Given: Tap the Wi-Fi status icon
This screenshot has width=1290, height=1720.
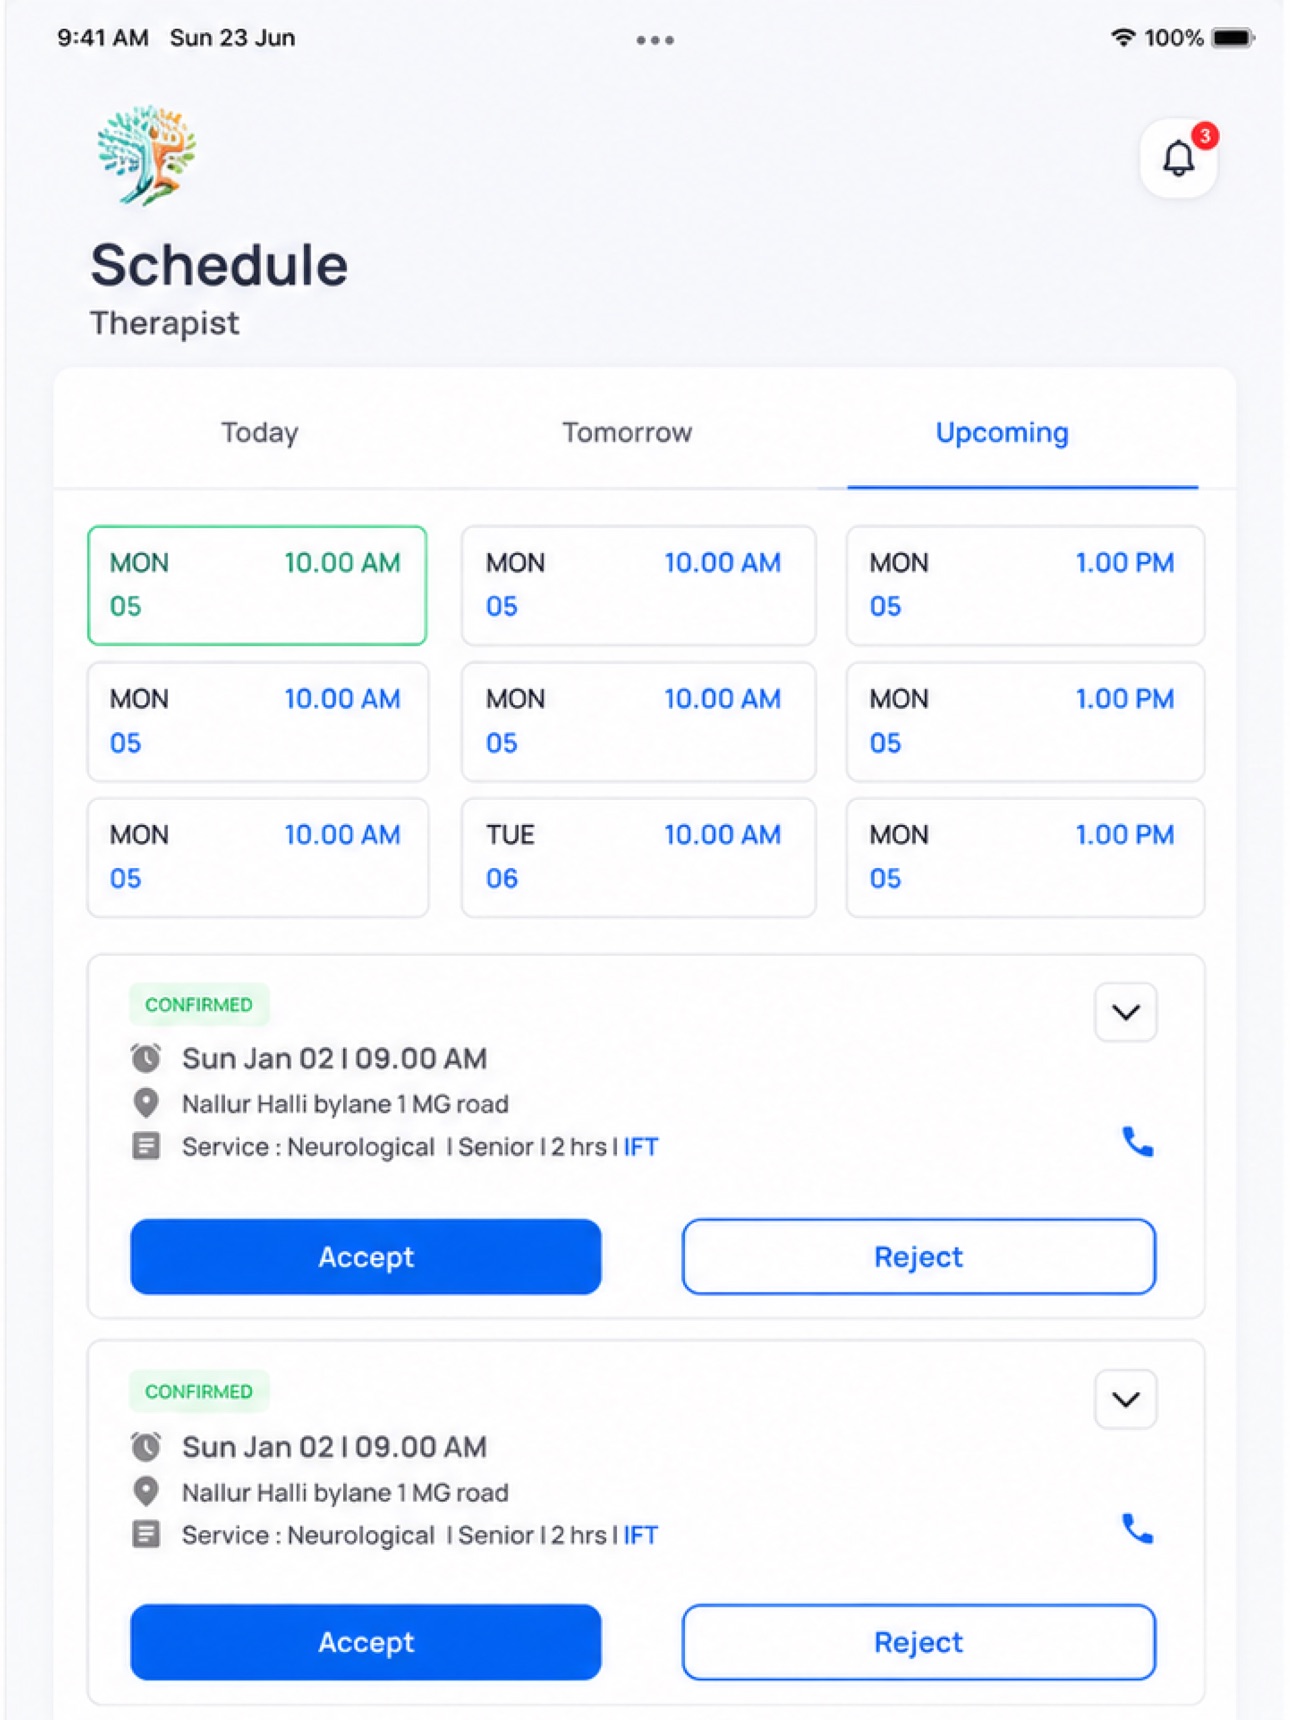Looking at the screenshot, I should point(1123,38).
